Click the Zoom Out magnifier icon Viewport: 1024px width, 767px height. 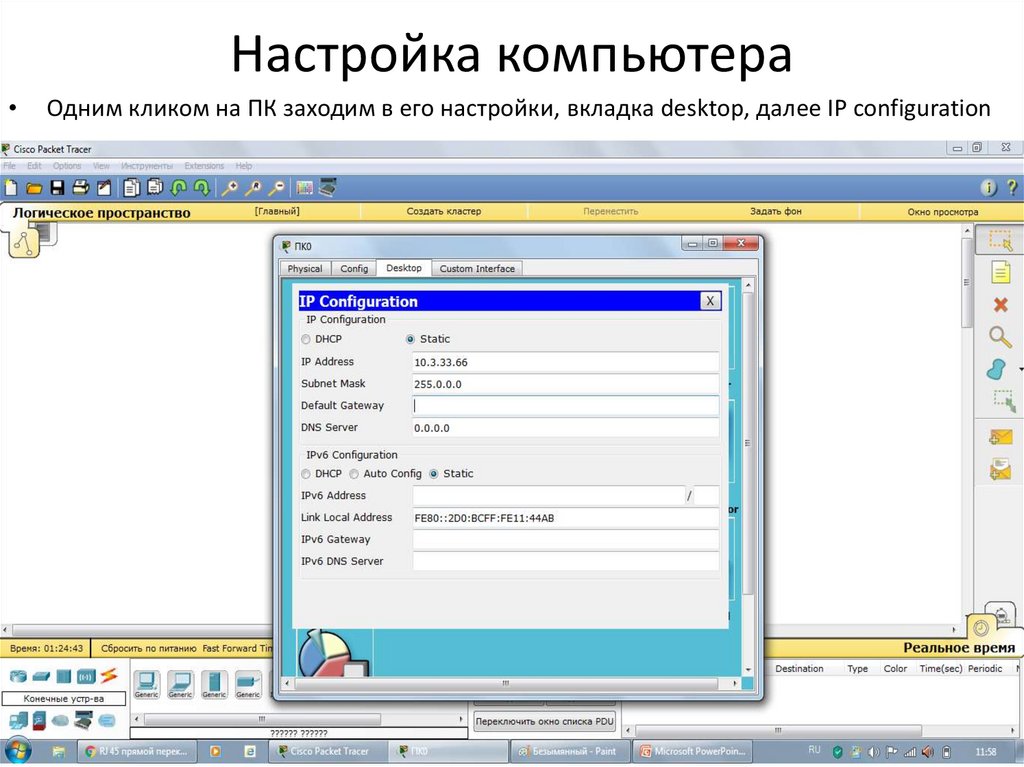click(276, 188)
